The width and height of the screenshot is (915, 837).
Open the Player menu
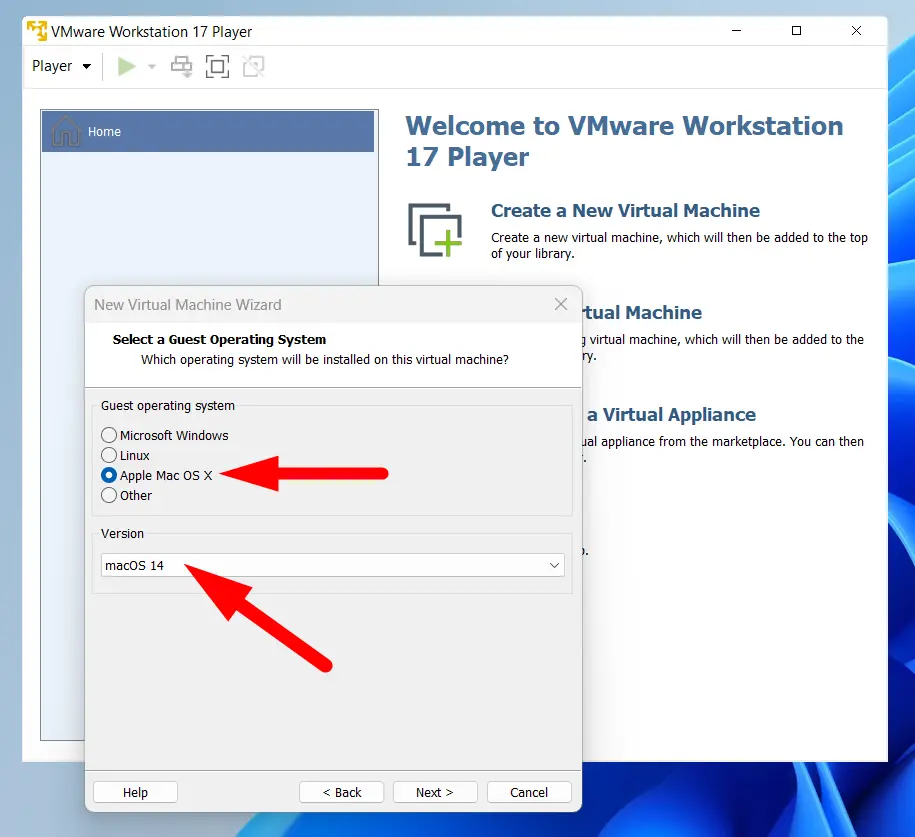(x=61, y=66)
